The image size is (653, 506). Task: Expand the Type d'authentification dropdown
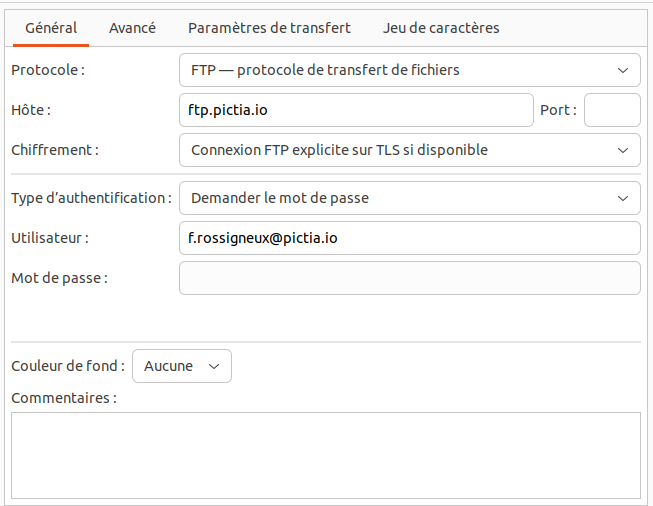[x=409, y=198]
